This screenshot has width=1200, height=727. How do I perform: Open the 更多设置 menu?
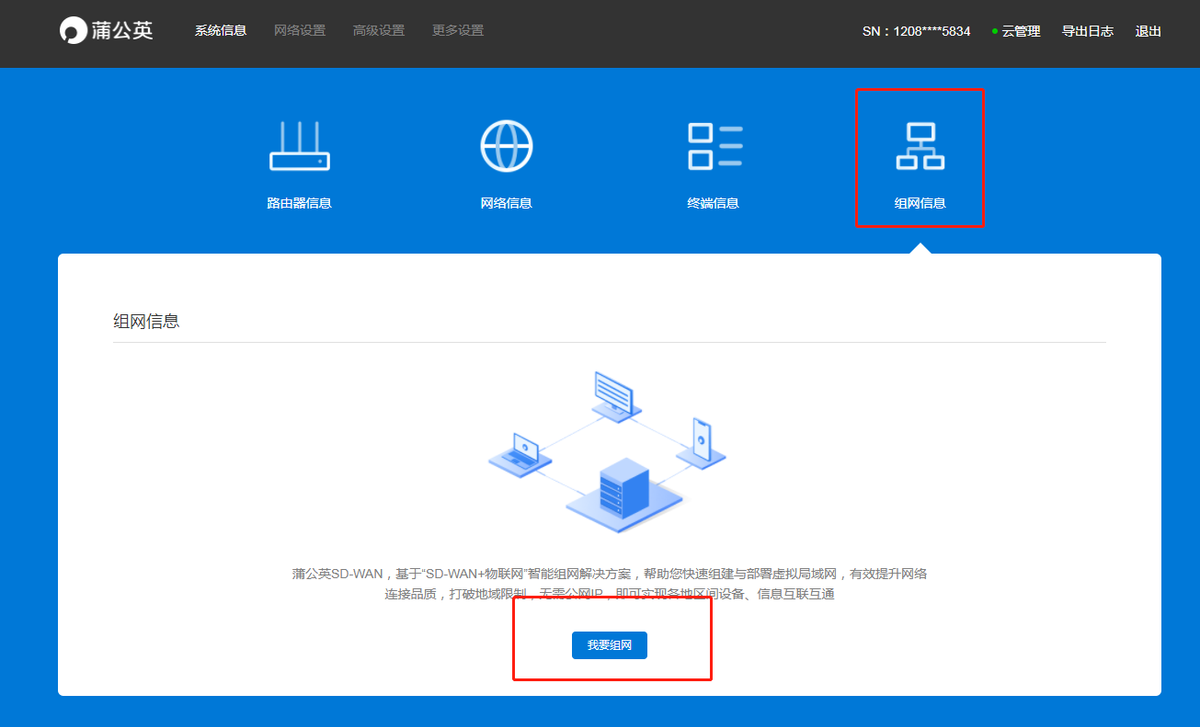click(458, 31)
